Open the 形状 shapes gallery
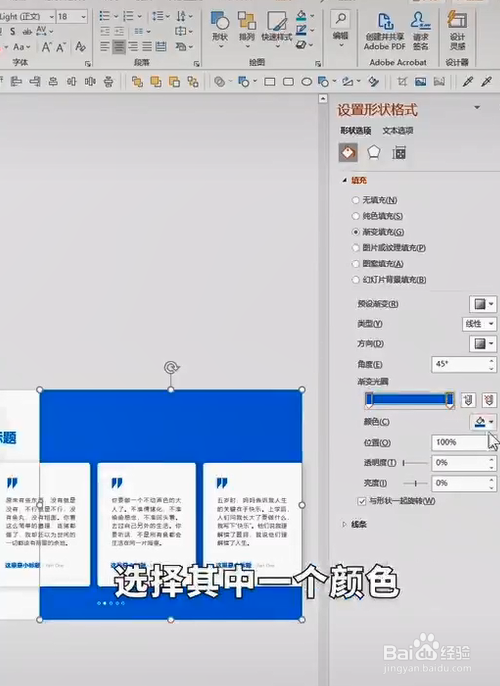500x686 pixels. point(220,27)
